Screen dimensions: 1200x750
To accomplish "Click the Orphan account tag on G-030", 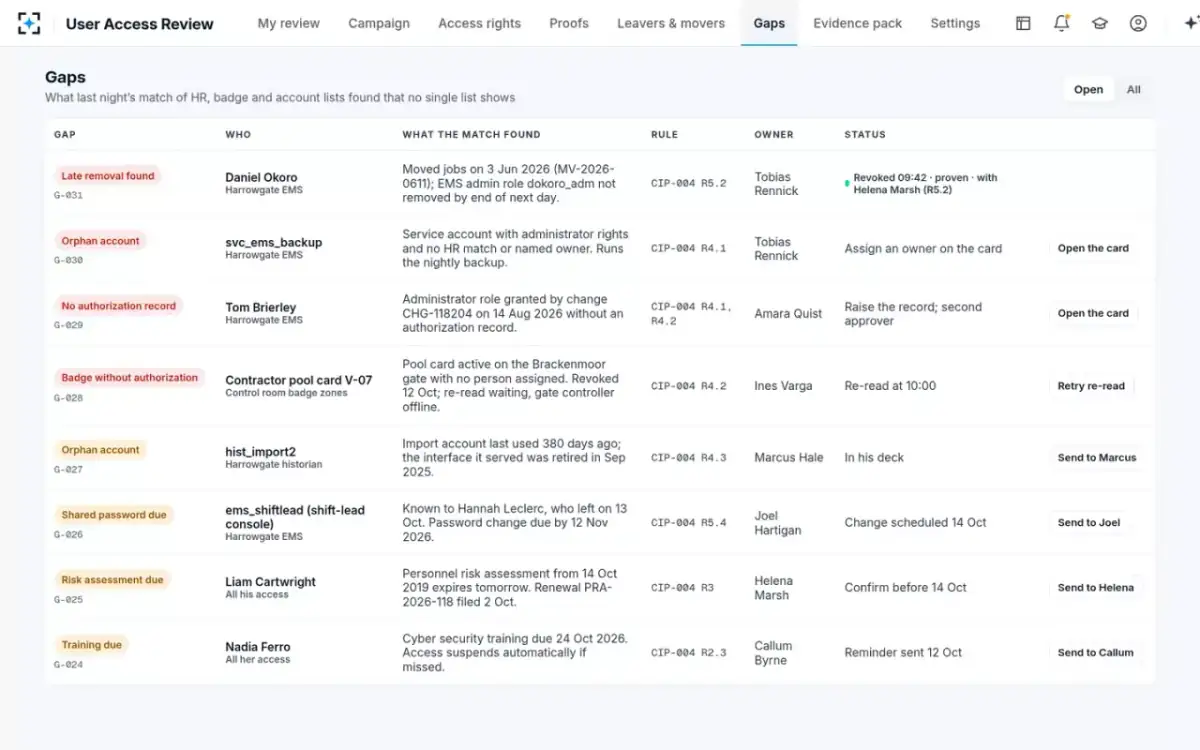I will (x=100, y=241).
